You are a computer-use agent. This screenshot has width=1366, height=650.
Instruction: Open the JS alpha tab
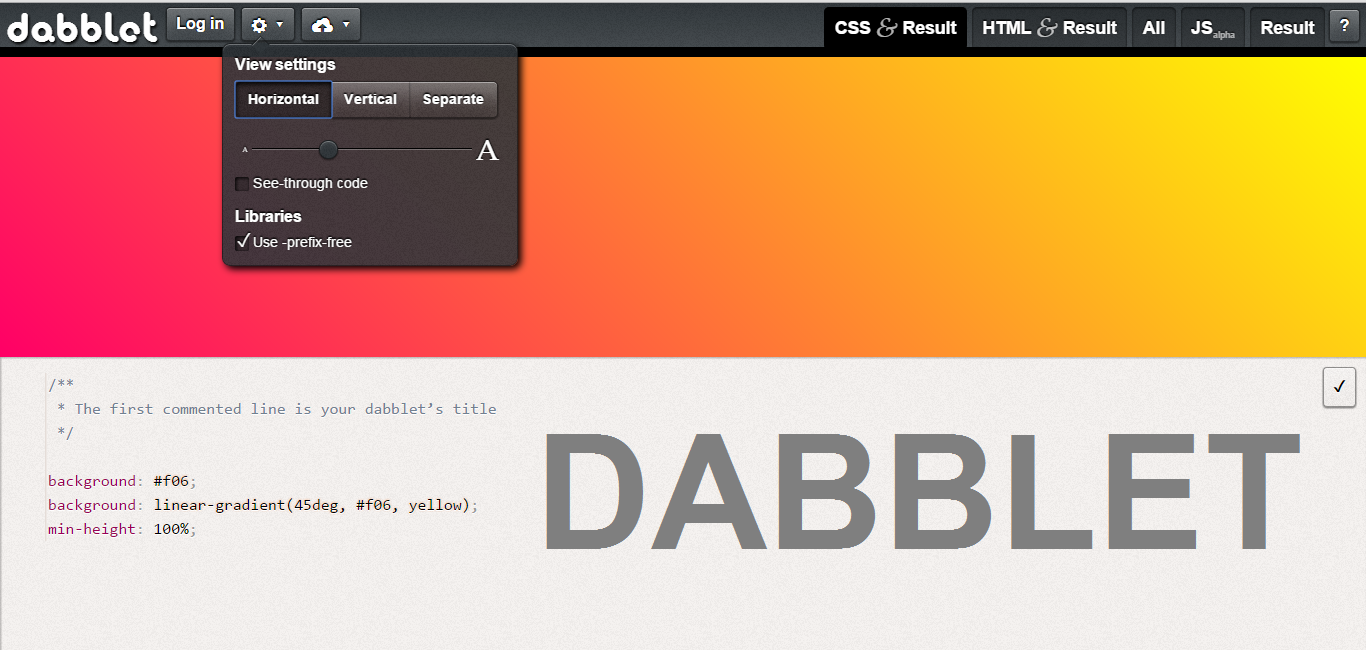tap(1212, 28)
